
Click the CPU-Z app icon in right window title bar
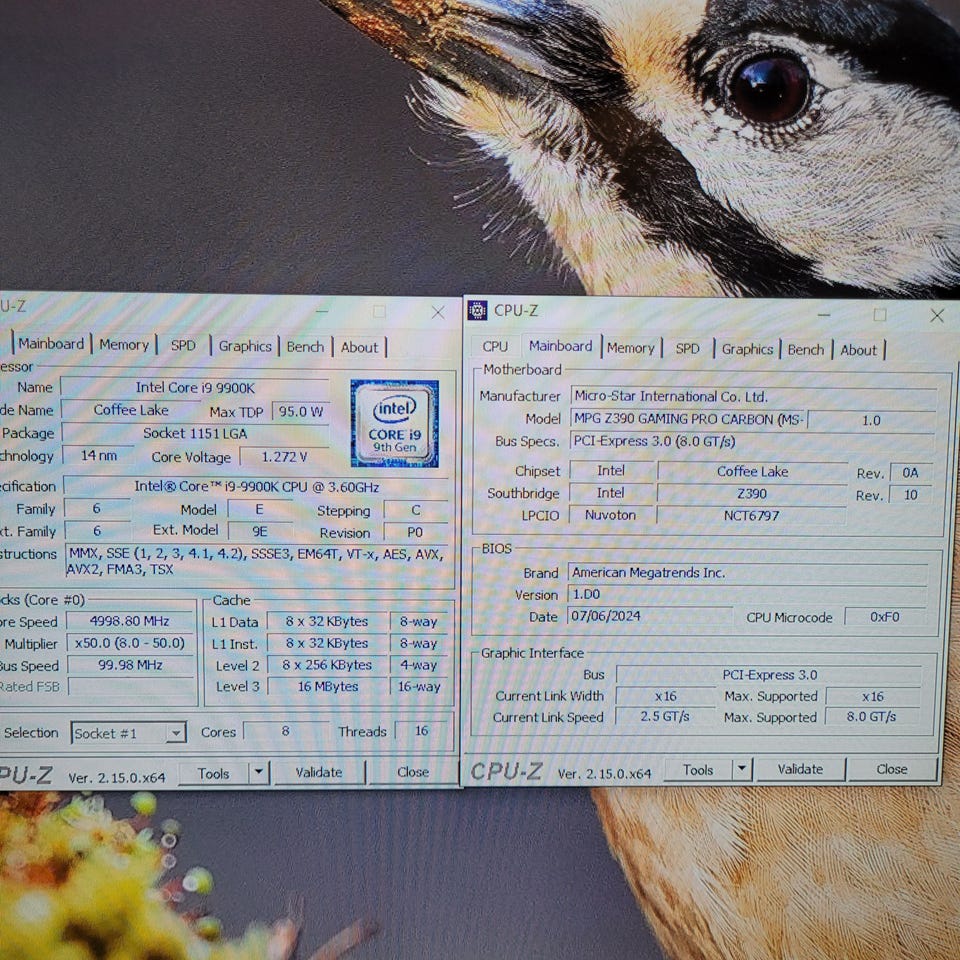[478, 310]
